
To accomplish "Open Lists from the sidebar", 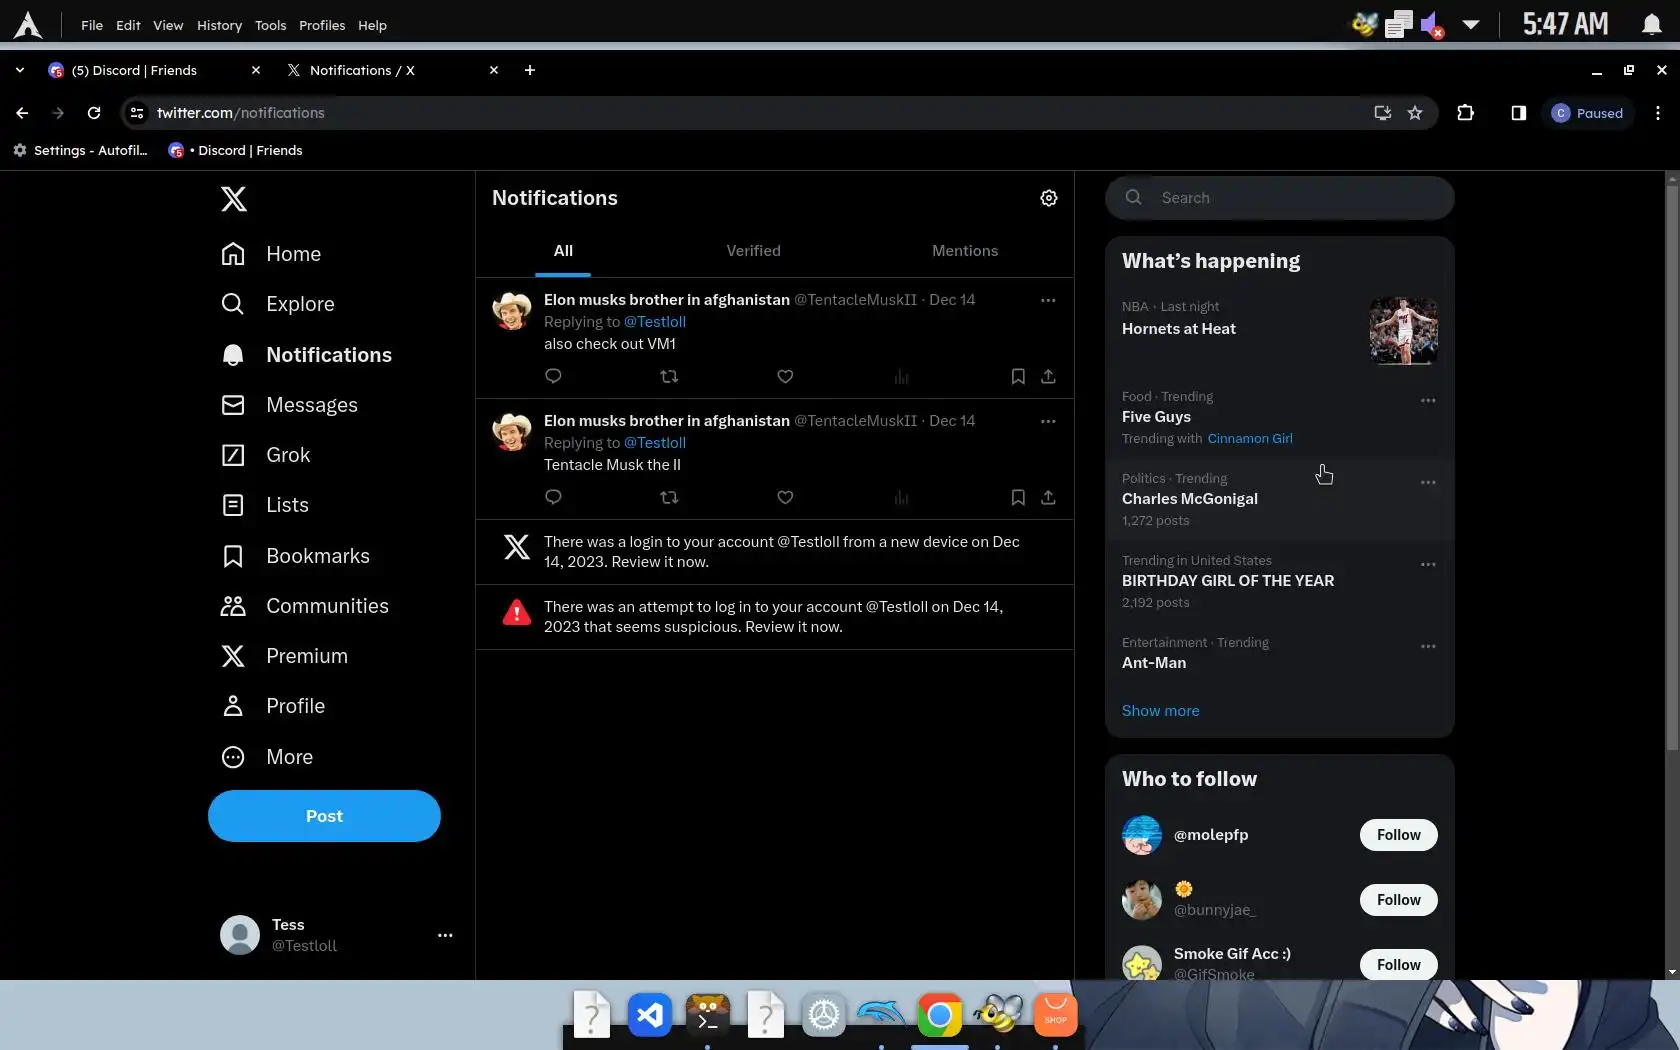I will click(x=264, y=505).
